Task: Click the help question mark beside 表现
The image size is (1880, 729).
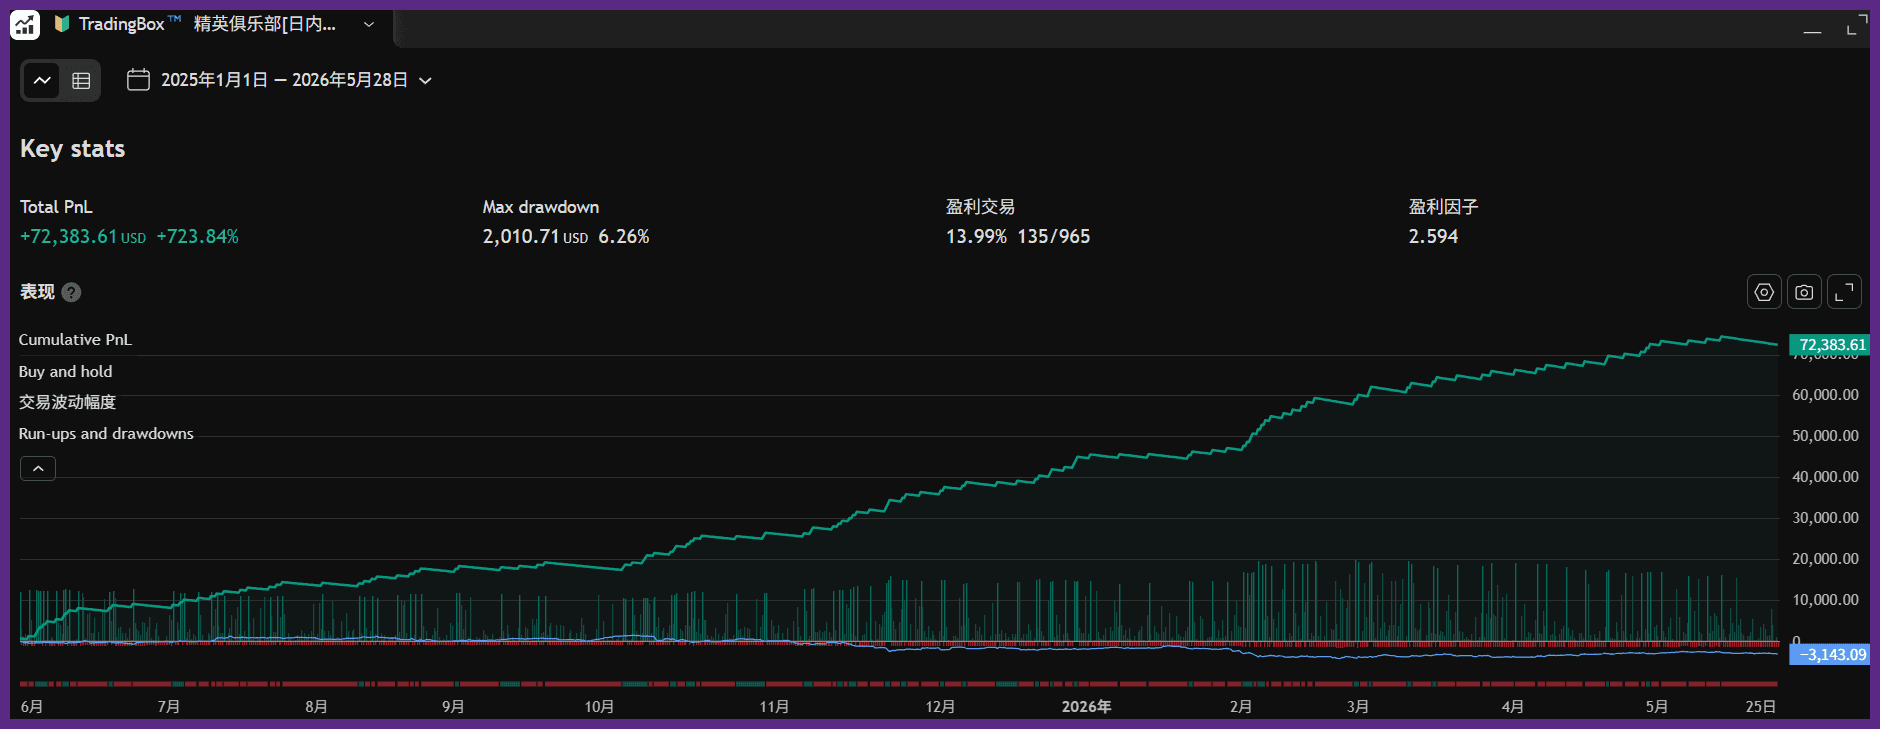Action: [x=71, y=292]
